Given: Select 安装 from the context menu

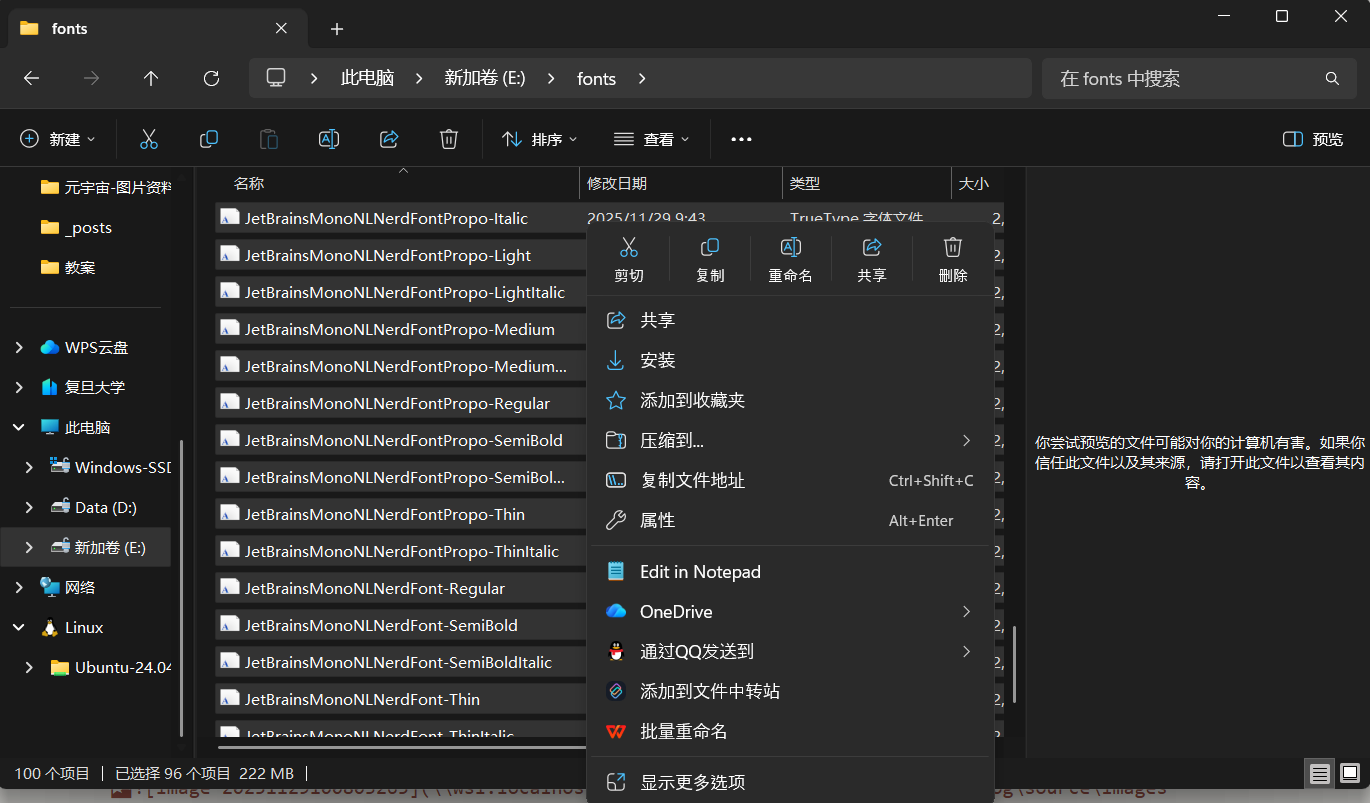Looking at the screenshot, I should tap(658, 360).
